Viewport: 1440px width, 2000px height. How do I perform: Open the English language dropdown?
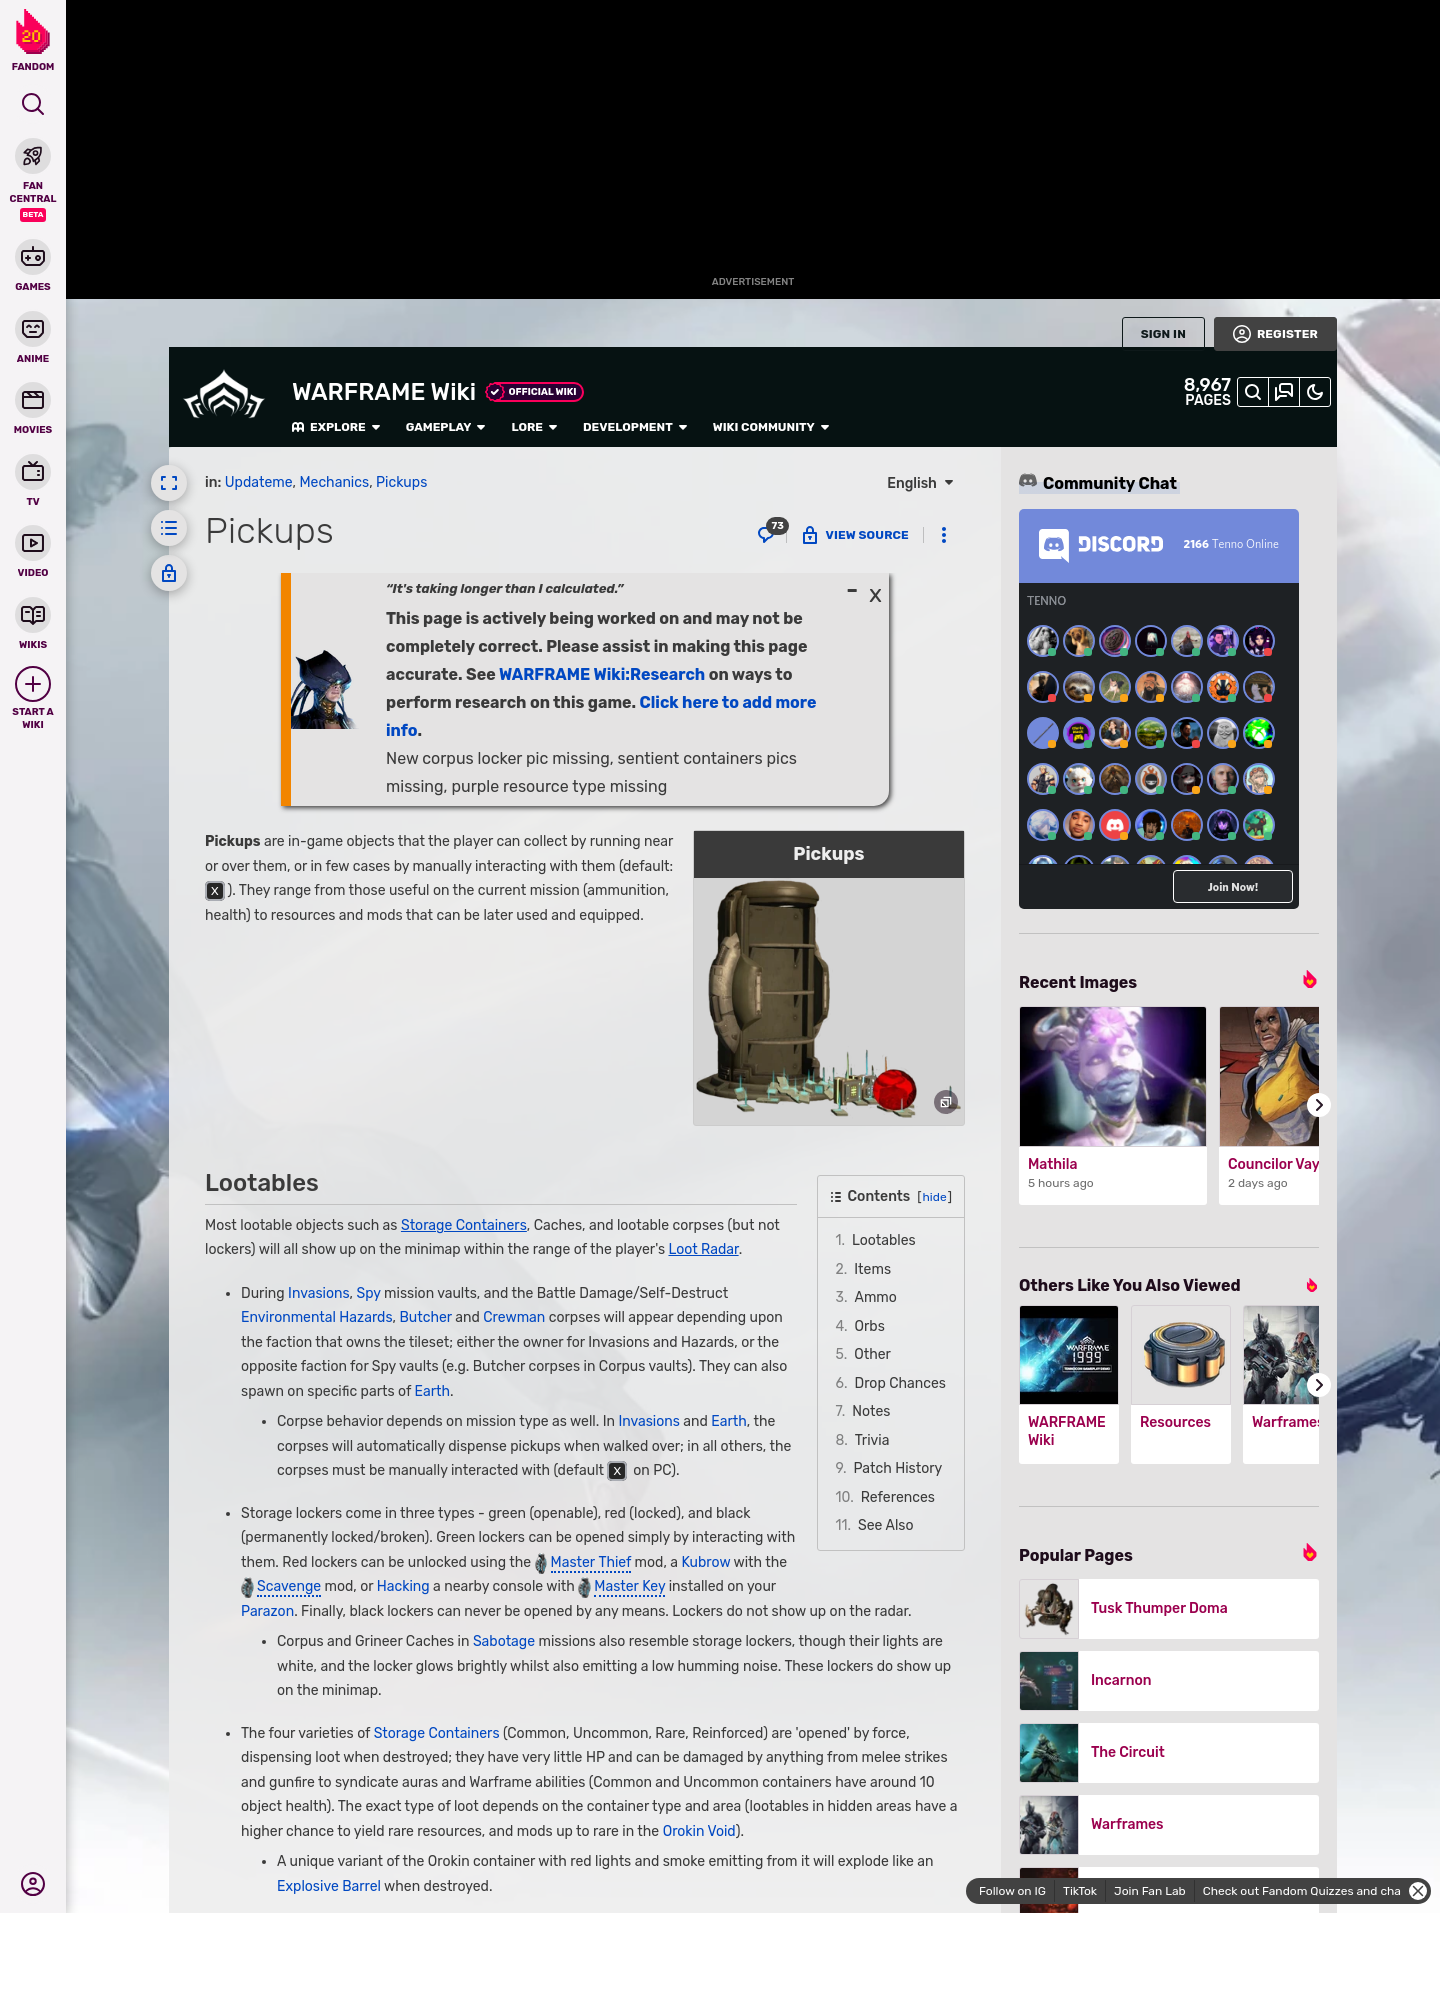[920, 483]
